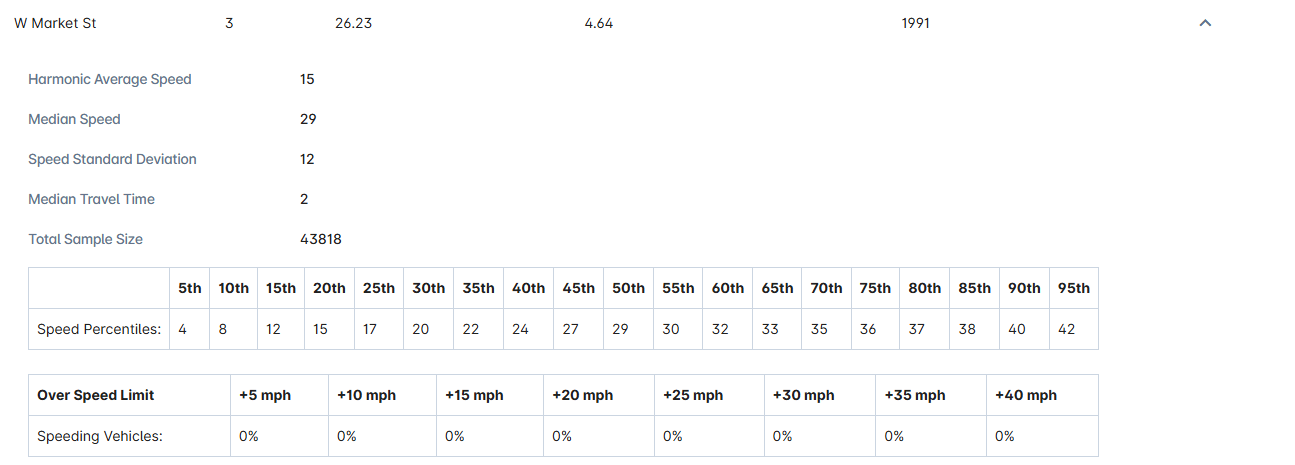Select the 95th percentile column header

pos(1074,288)
